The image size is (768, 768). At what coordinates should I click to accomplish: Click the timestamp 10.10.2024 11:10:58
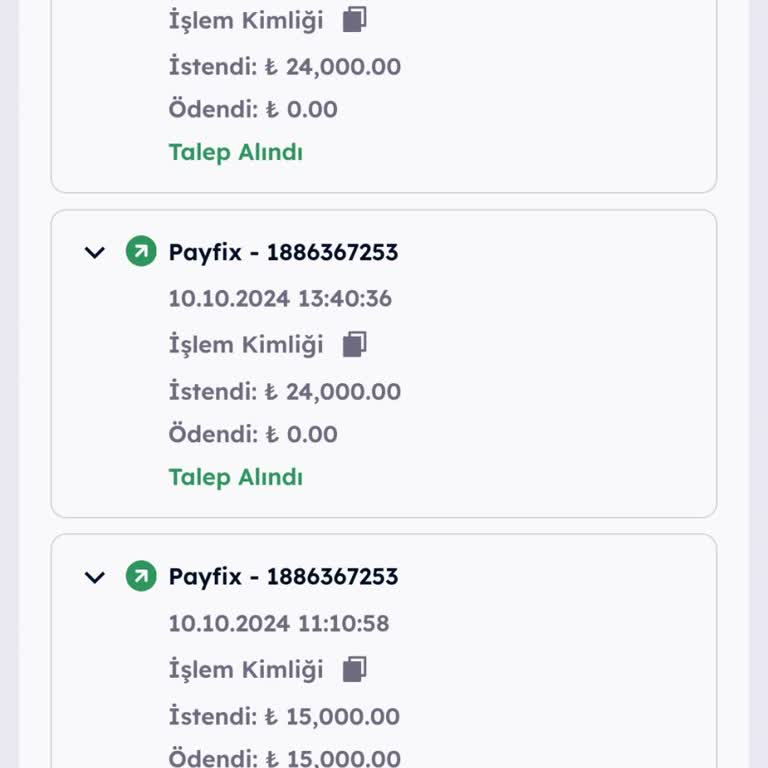coord(279,624)
